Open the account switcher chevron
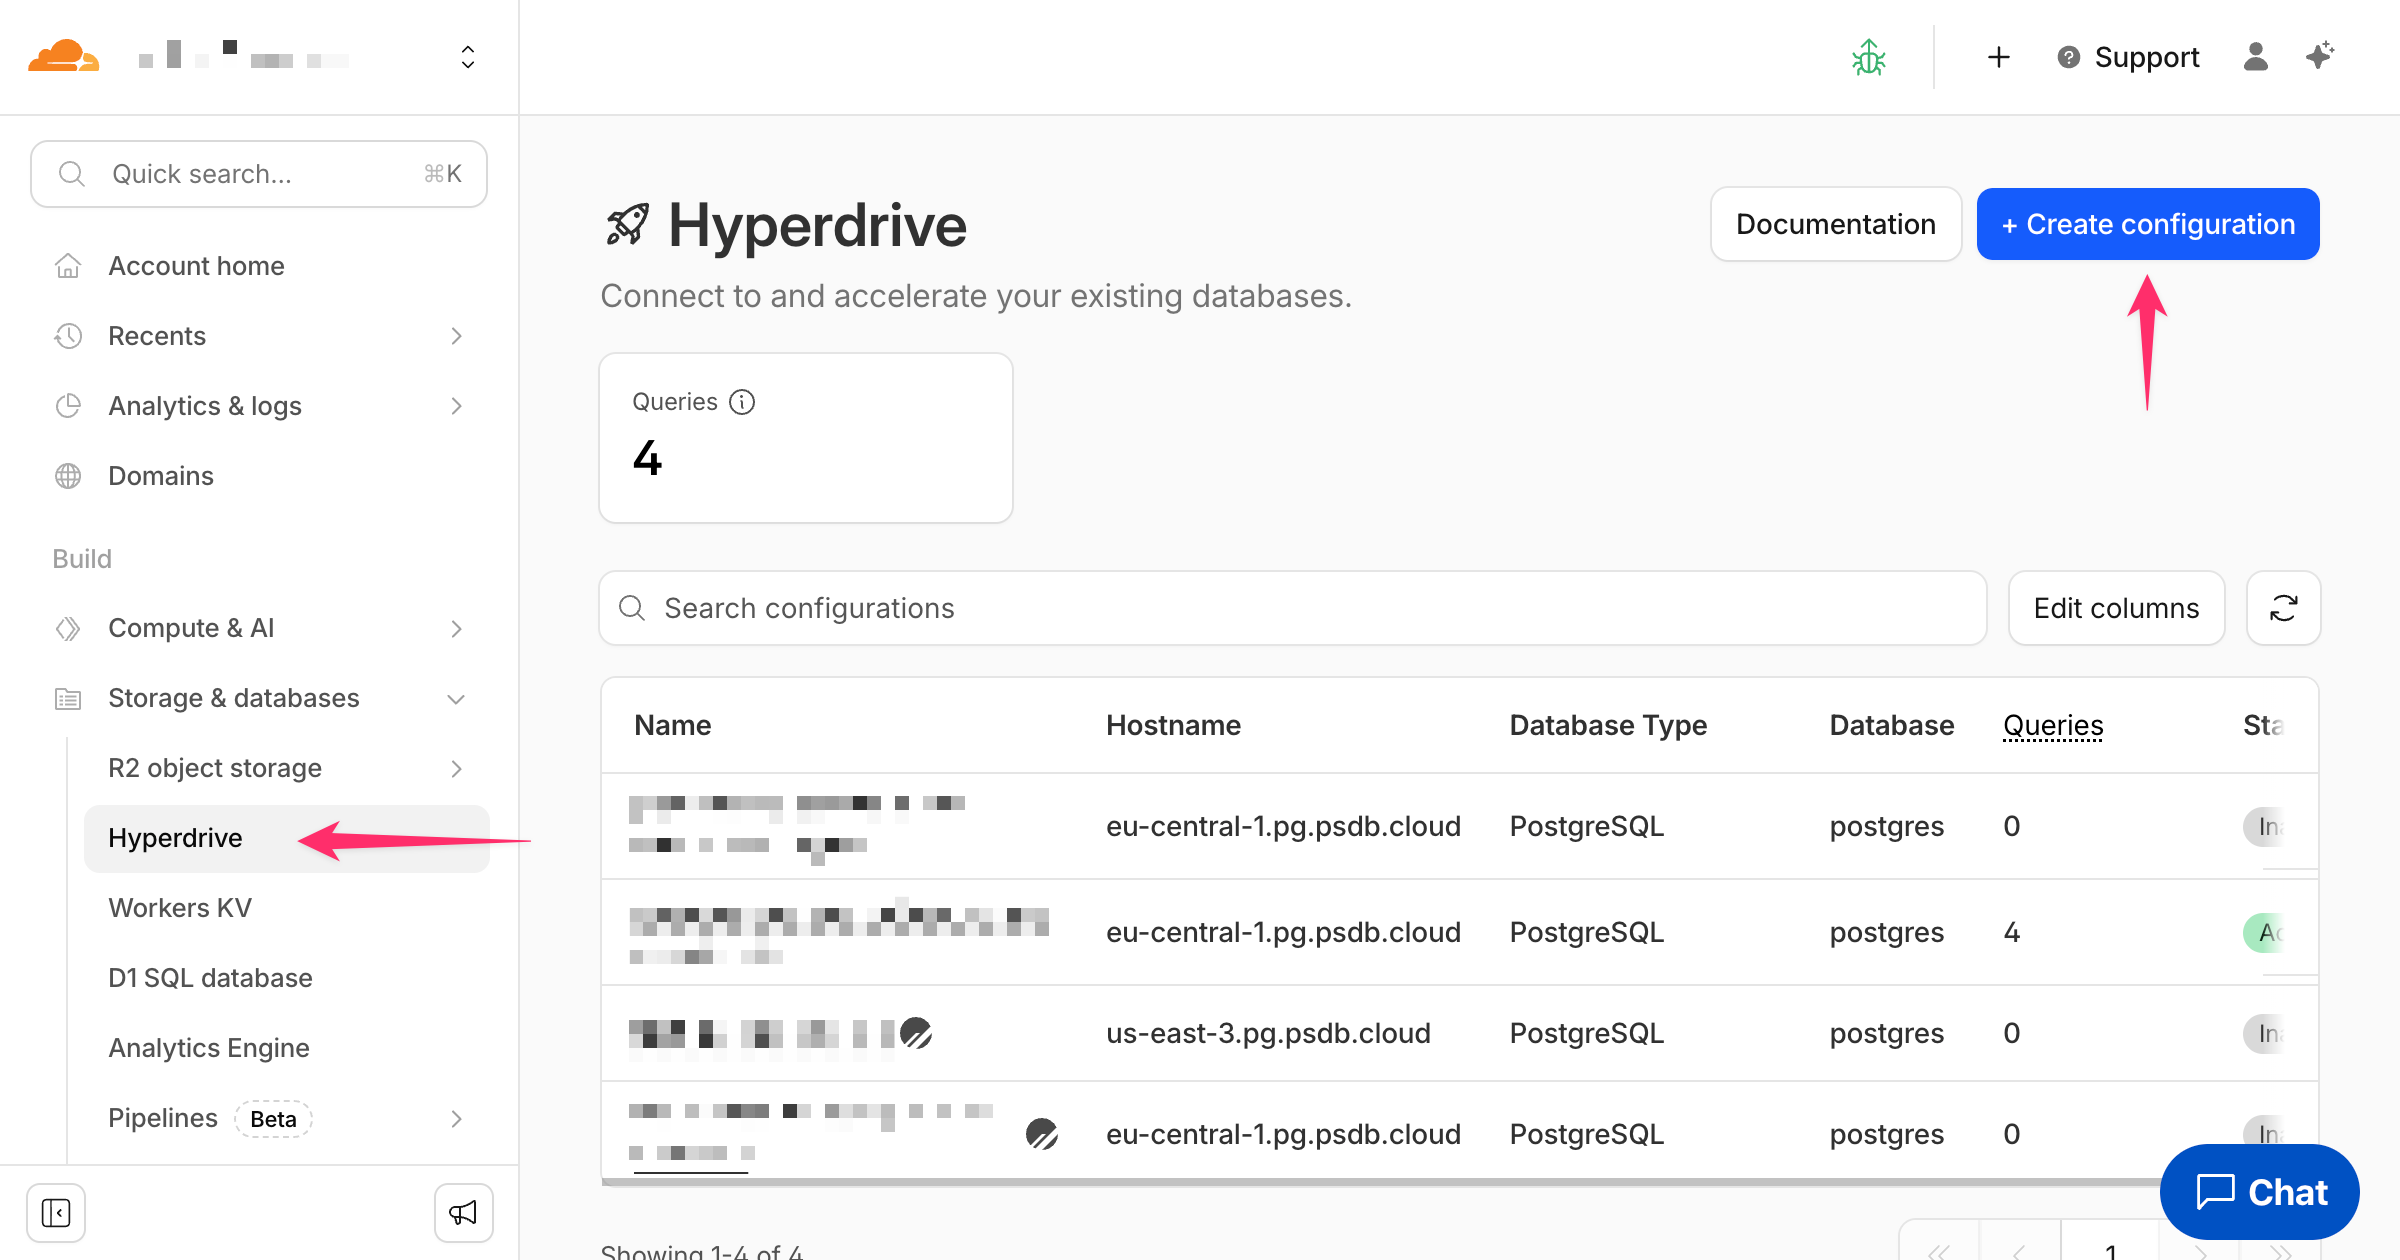 [x=467, y=57]
